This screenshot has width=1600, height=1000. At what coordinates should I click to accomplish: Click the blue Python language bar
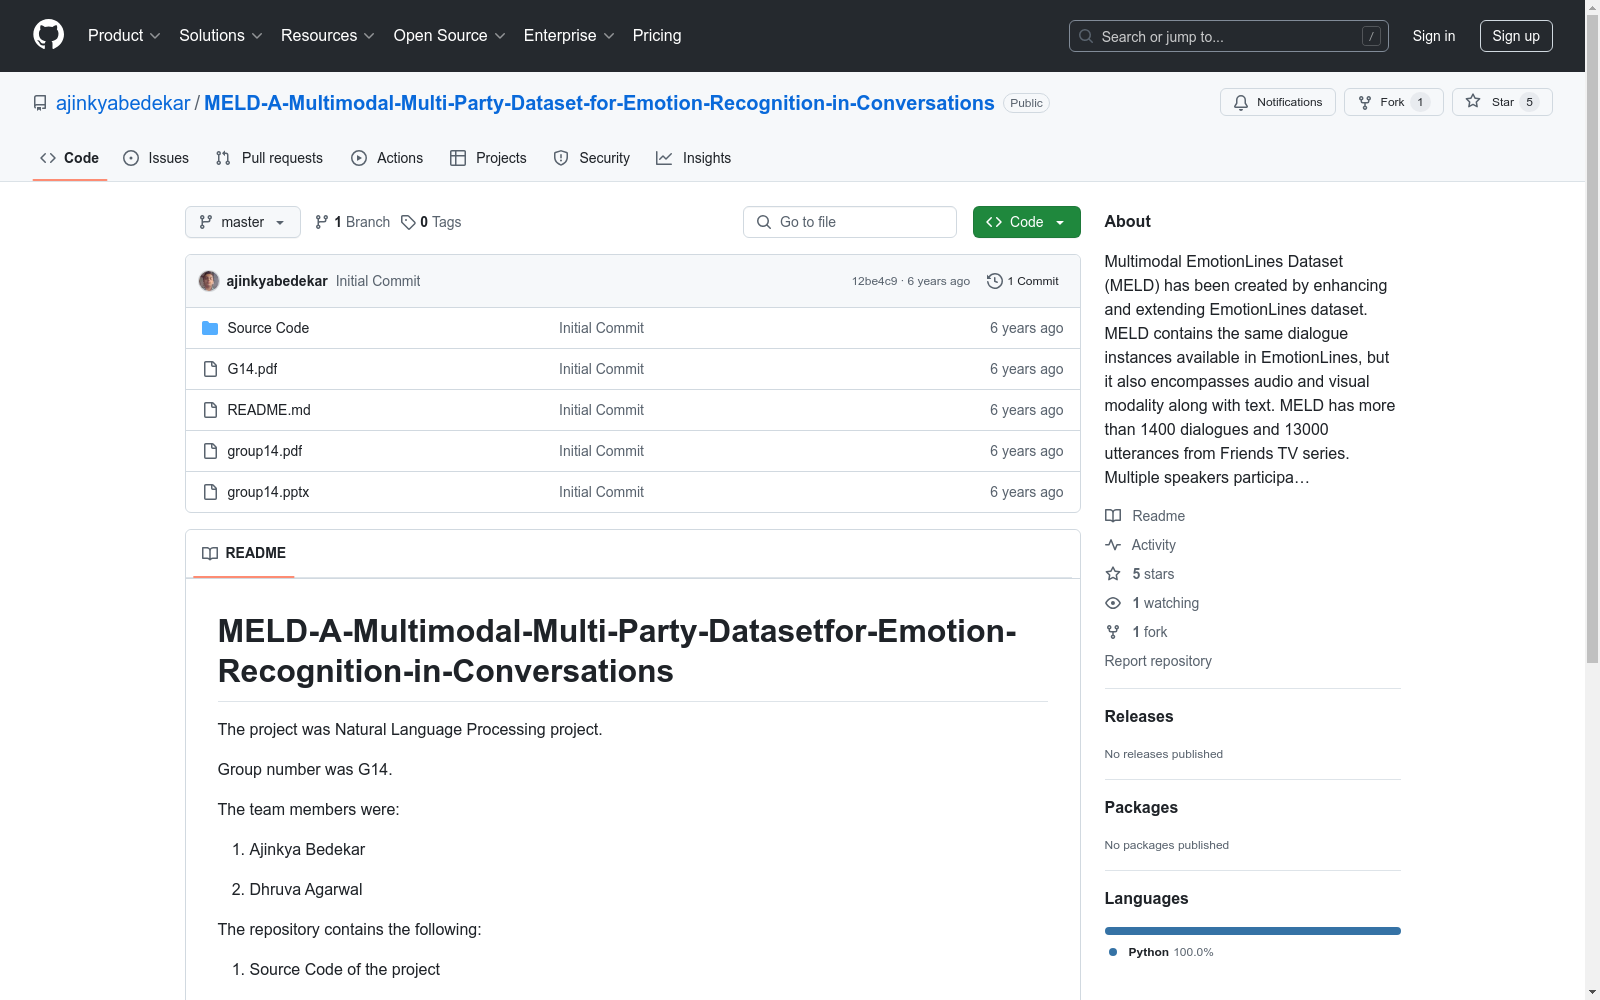(x=1253, y=931)
